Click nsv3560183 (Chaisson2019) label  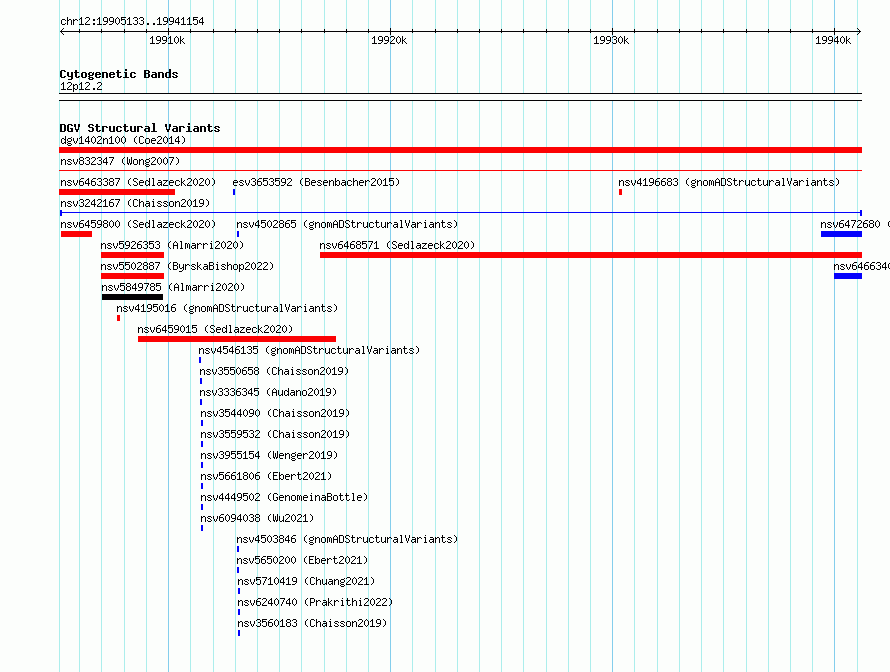click(312, 623)
